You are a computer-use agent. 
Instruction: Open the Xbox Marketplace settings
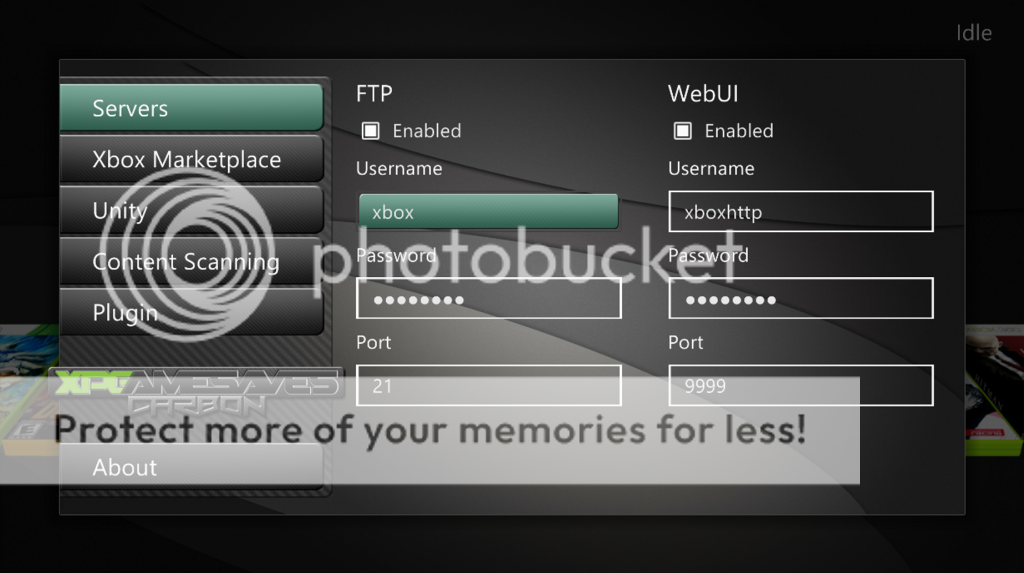[191, 159]
